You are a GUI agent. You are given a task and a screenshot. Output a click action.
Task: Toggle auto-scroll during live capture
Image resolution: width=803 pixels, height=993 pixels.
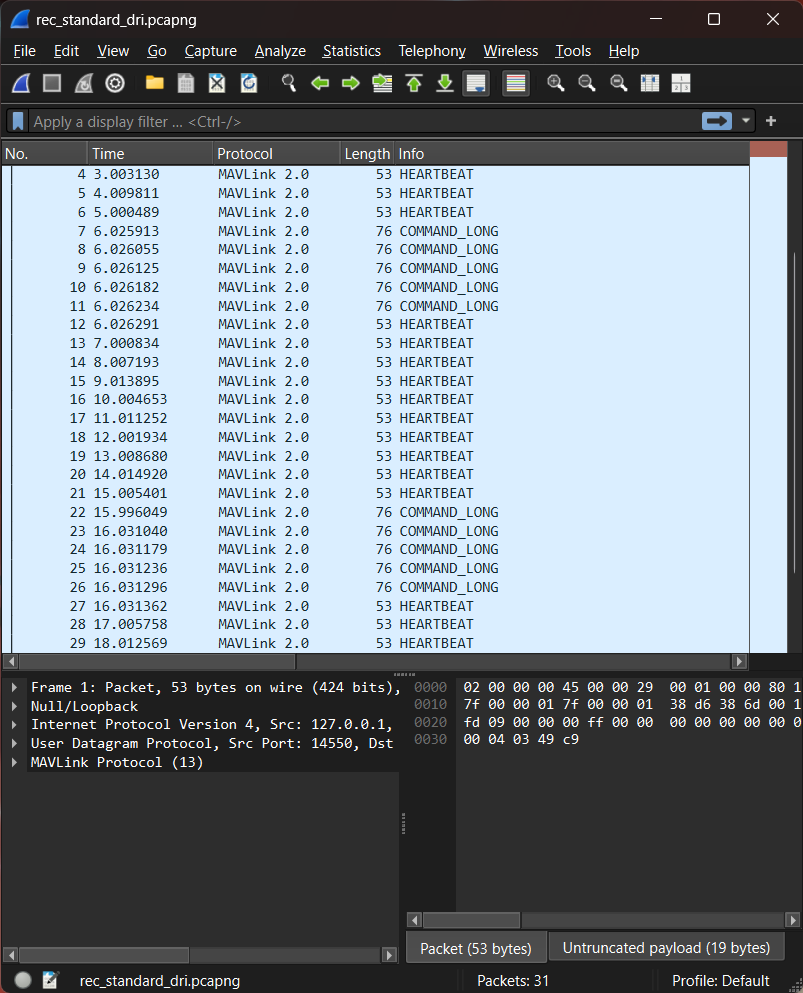point(476,83)
